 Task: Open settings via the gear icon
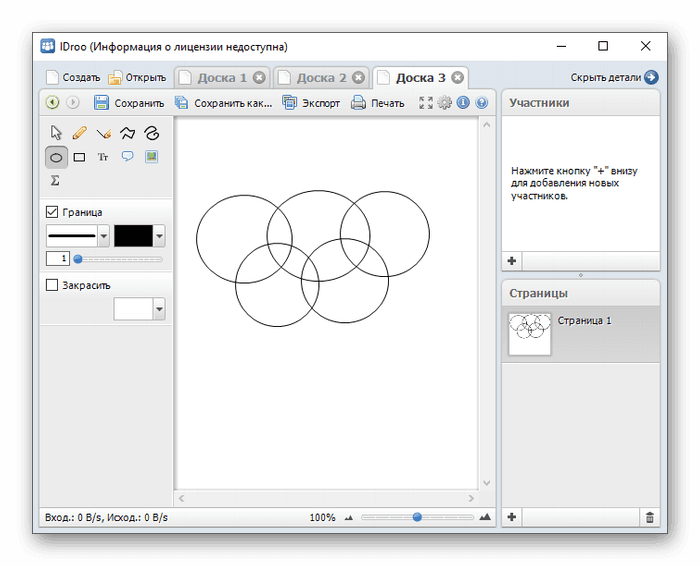445,103
